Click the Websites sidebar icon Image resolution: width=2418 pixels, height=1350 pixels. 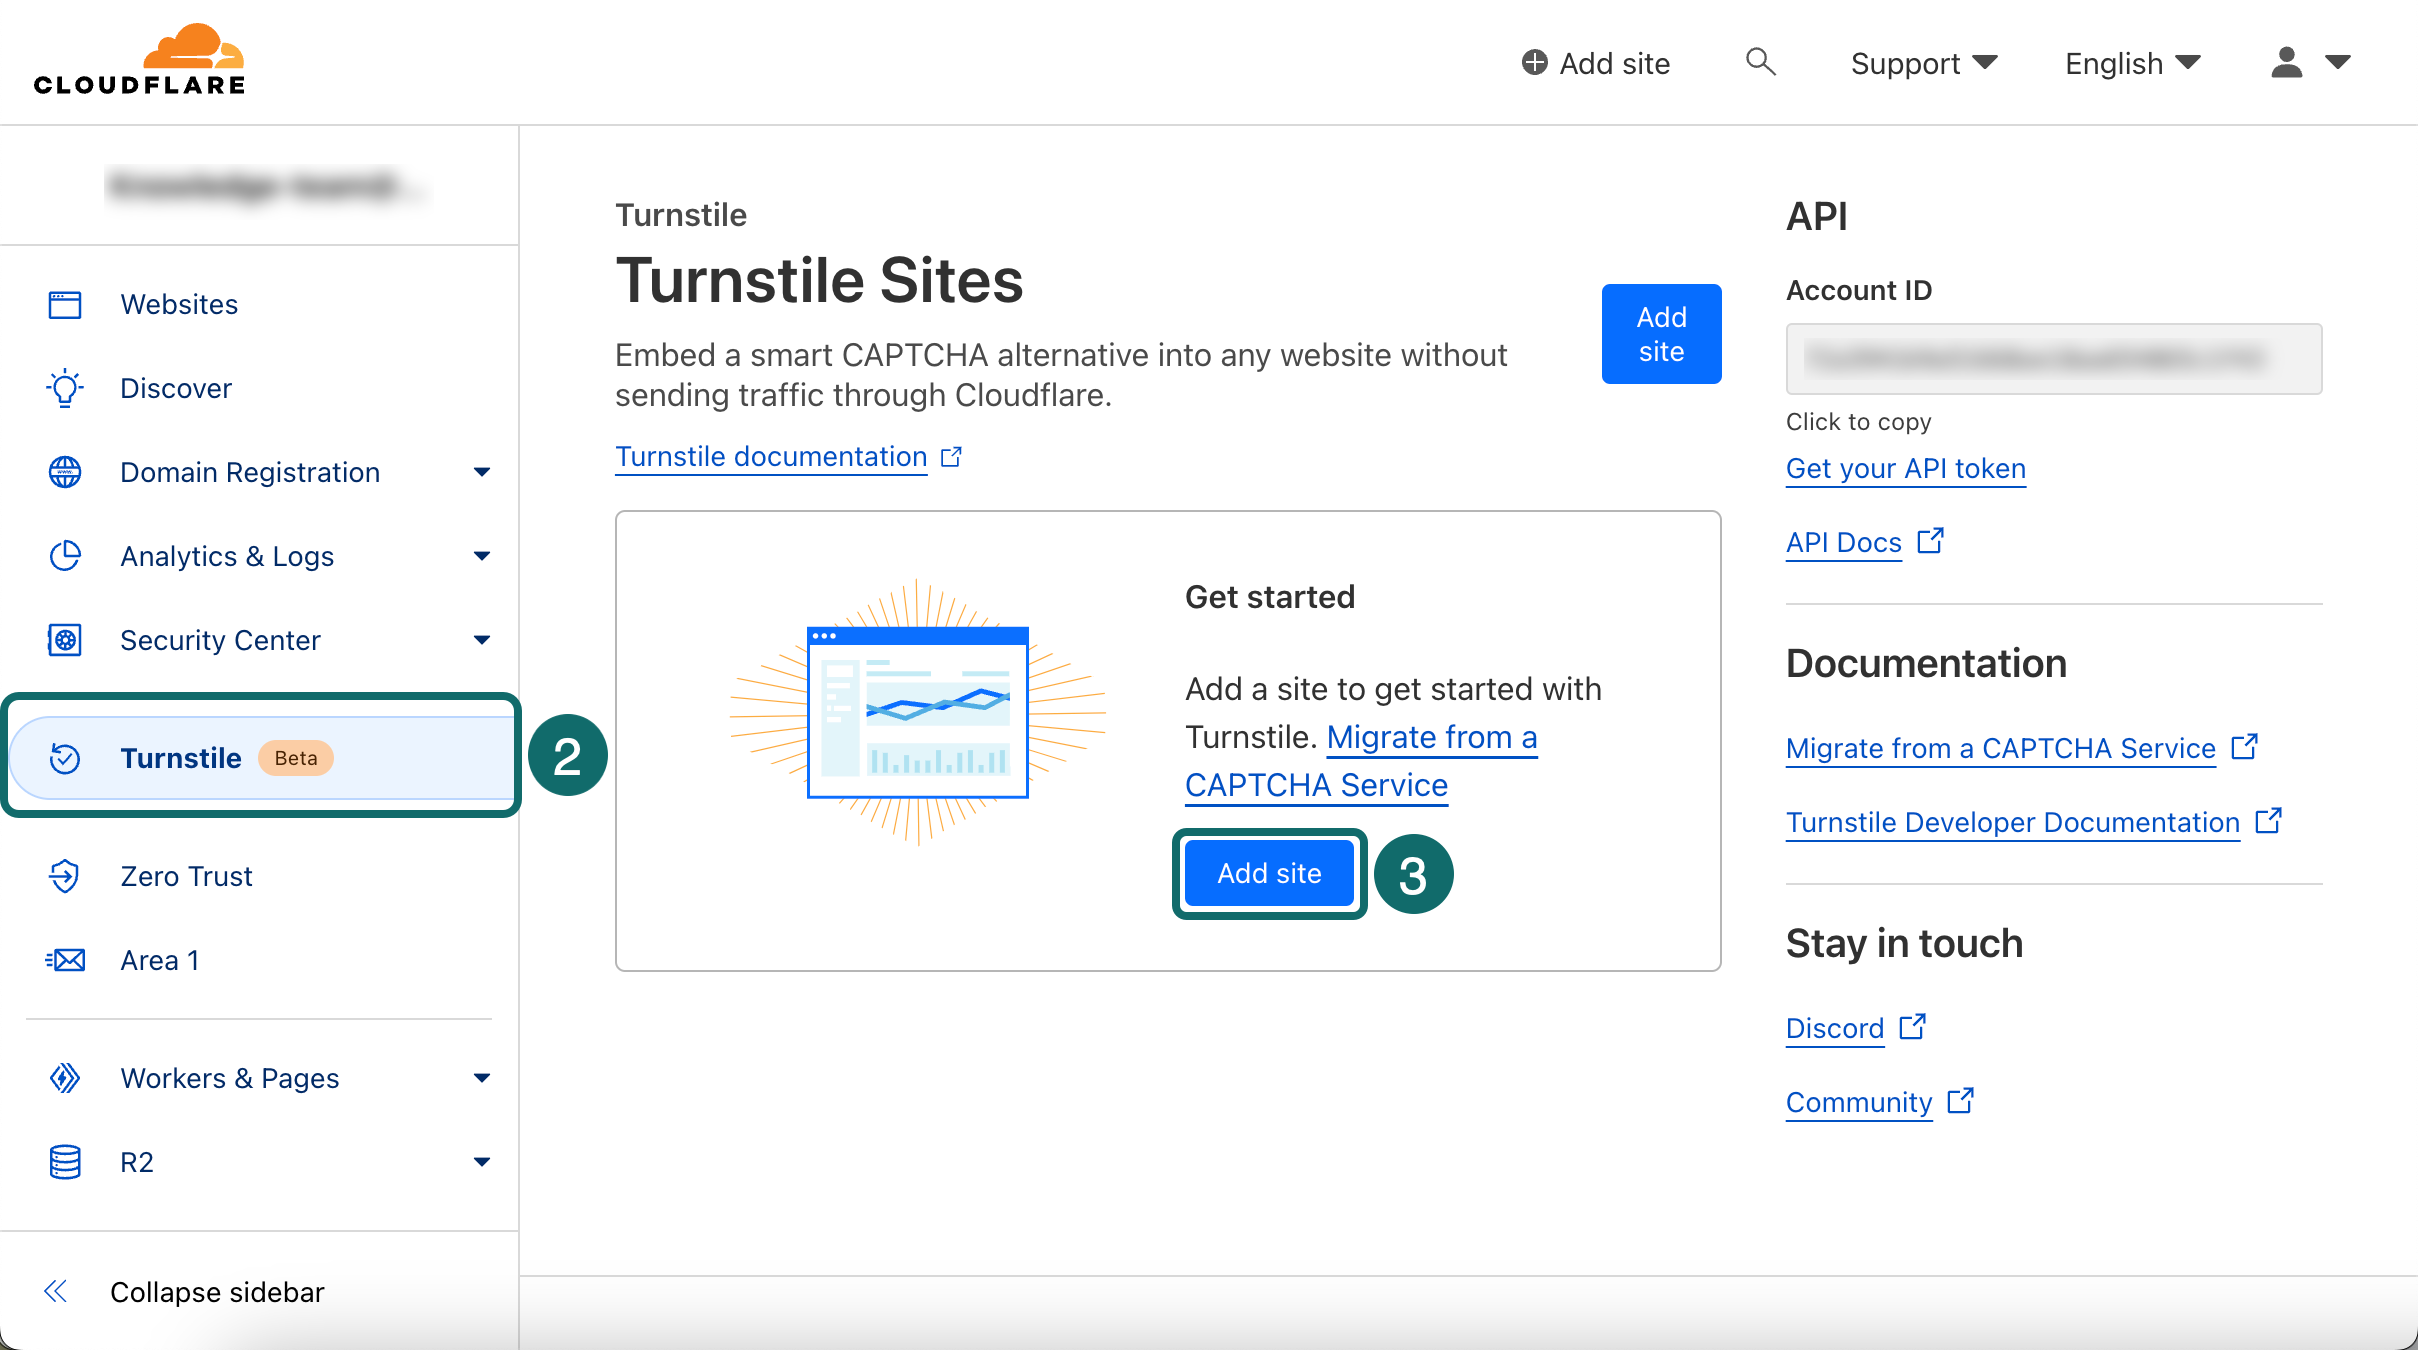(65, 304)
